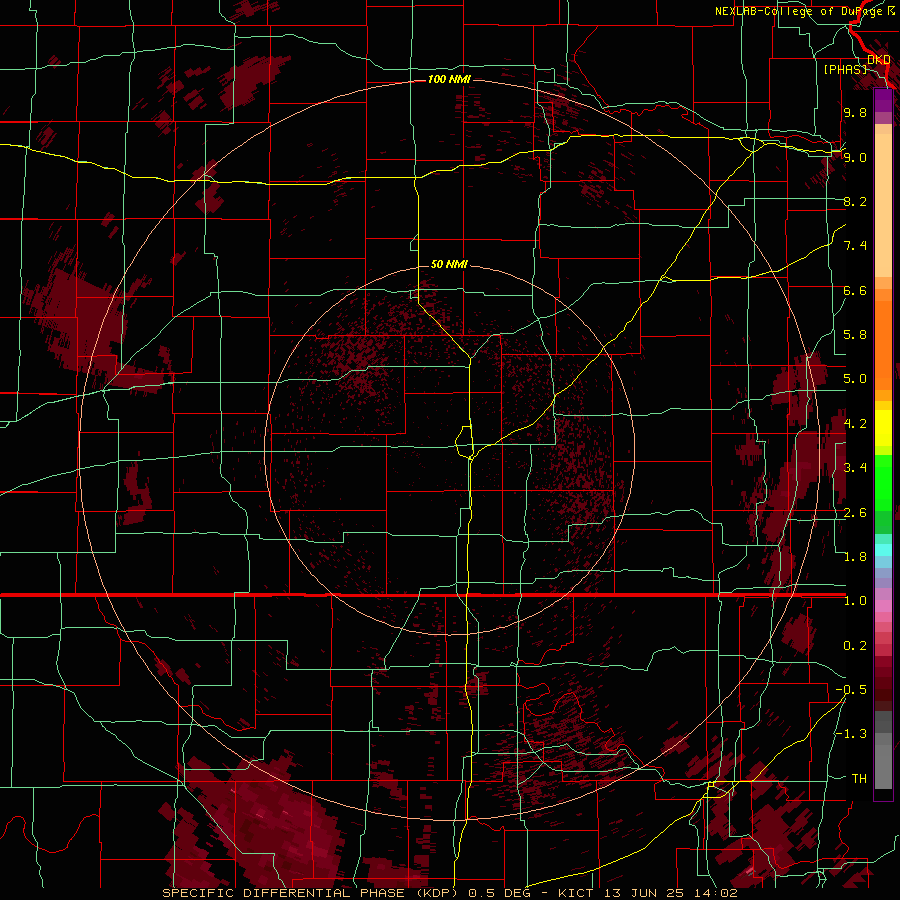
Task: Click the cyan segment of the color bar
Action: pos(883,550)
